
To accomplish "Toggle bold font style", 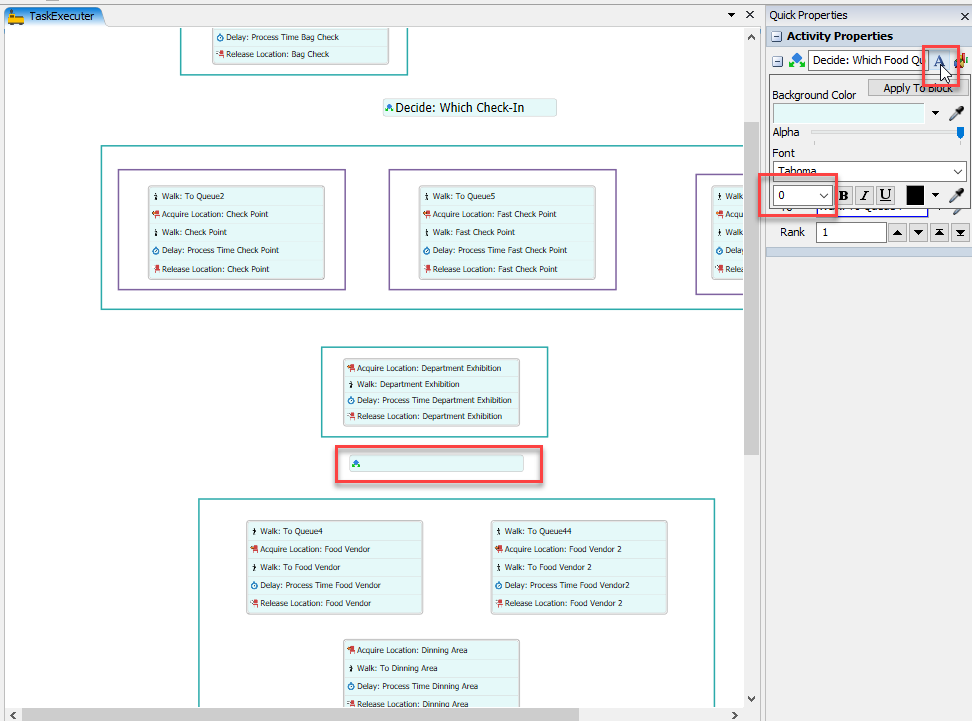I will click(843, 195).
